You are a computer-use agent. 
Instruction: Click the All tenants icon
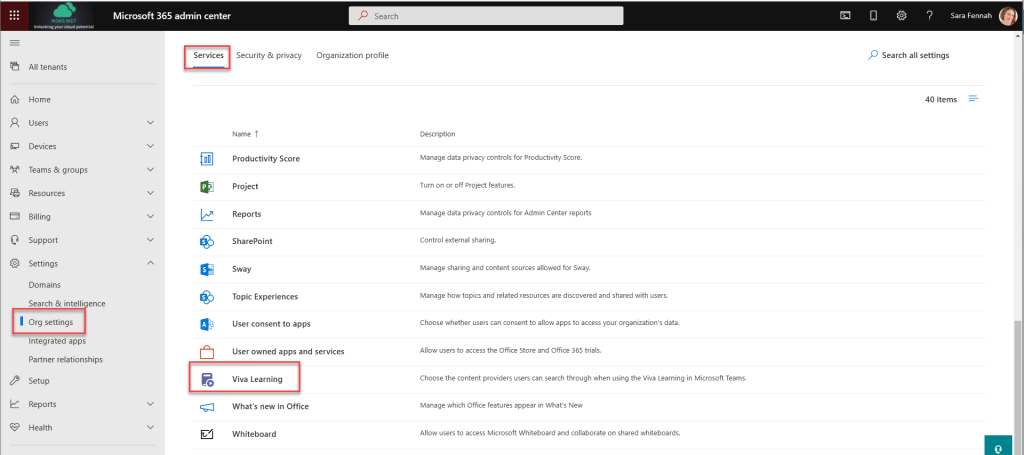coord(14,67)
